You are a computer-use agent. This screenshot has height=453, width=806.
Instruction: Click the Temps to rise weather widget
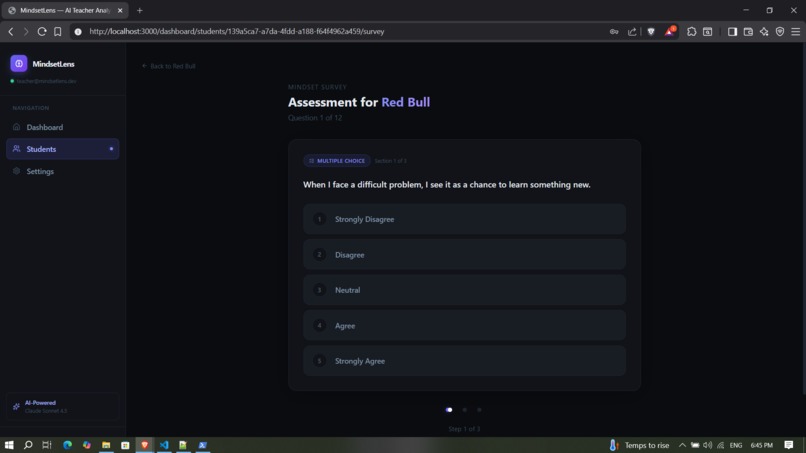639,445
